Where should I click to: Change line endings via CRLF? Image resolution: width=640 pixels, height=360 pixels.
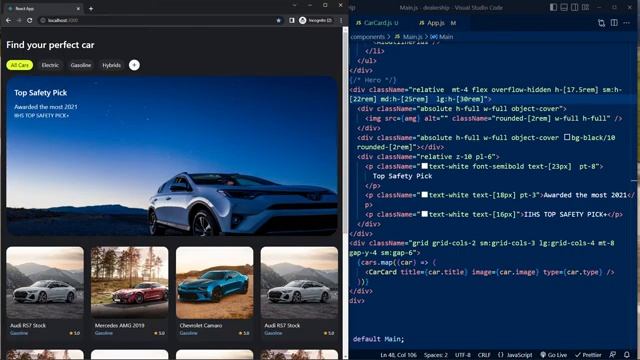pyautogui.click(x=484, y=355)
